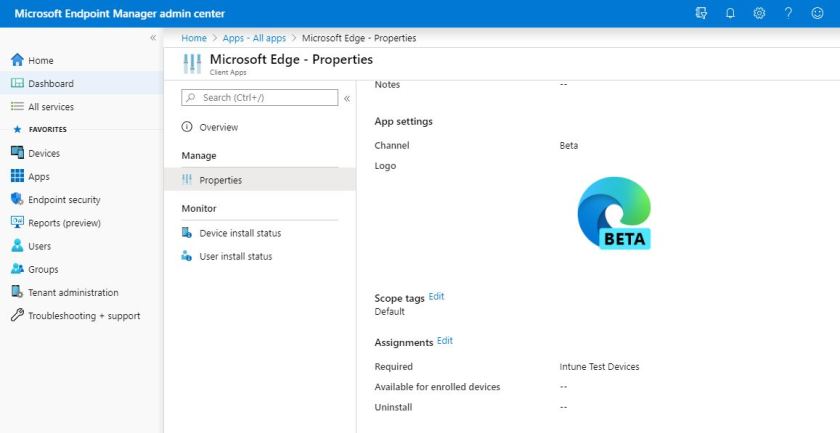
Task: Click the Microsoft Edge Beta logo
Action: point(614,212)
